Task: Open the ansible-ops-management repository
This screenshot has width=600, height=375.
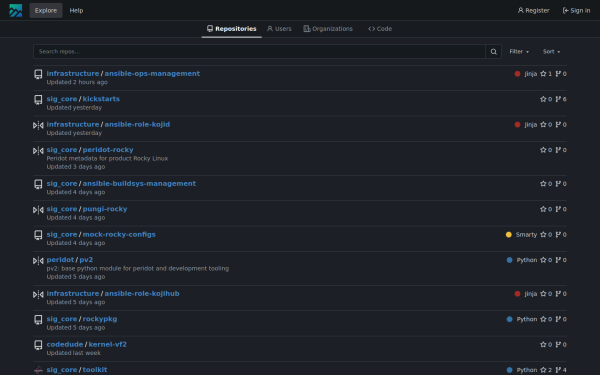Action: (152, 73)
